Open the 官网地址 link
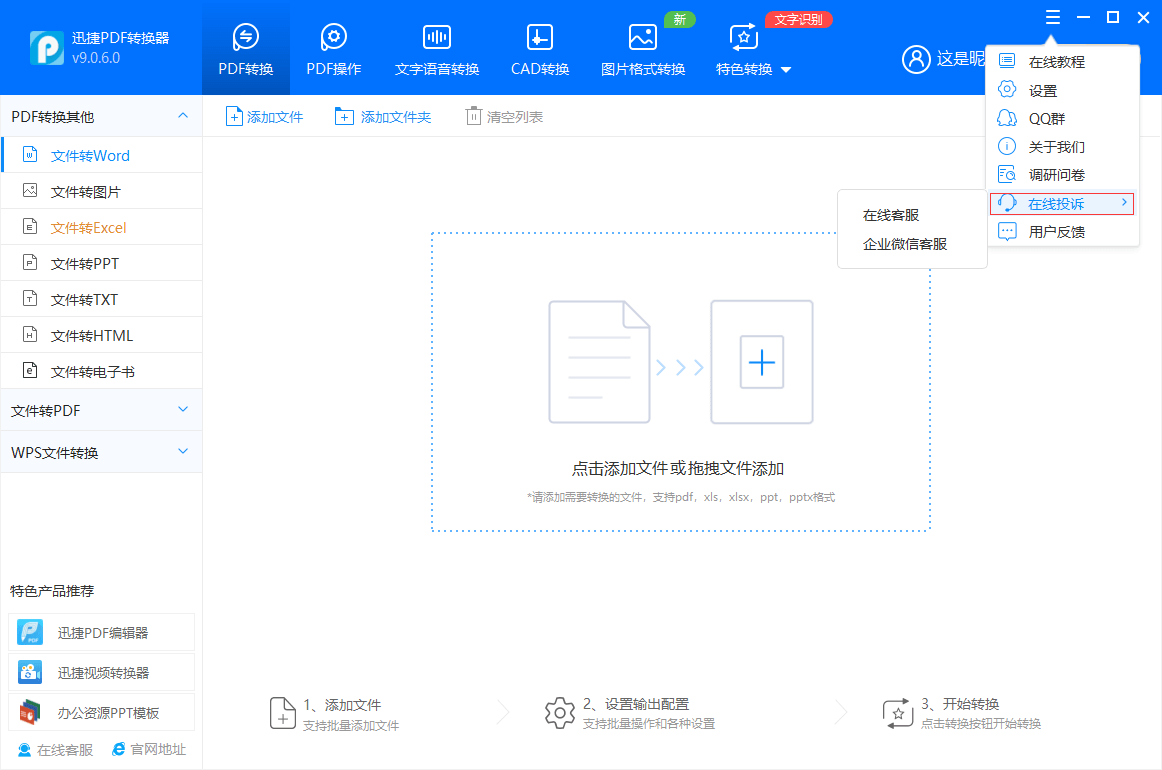Image resolution: width=1162 pixels, height=770 pixels. pos(149,749)
